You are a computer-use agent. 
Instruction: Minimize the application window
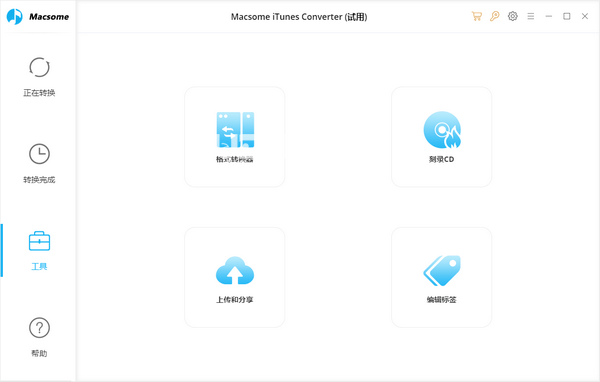(549, 16)
